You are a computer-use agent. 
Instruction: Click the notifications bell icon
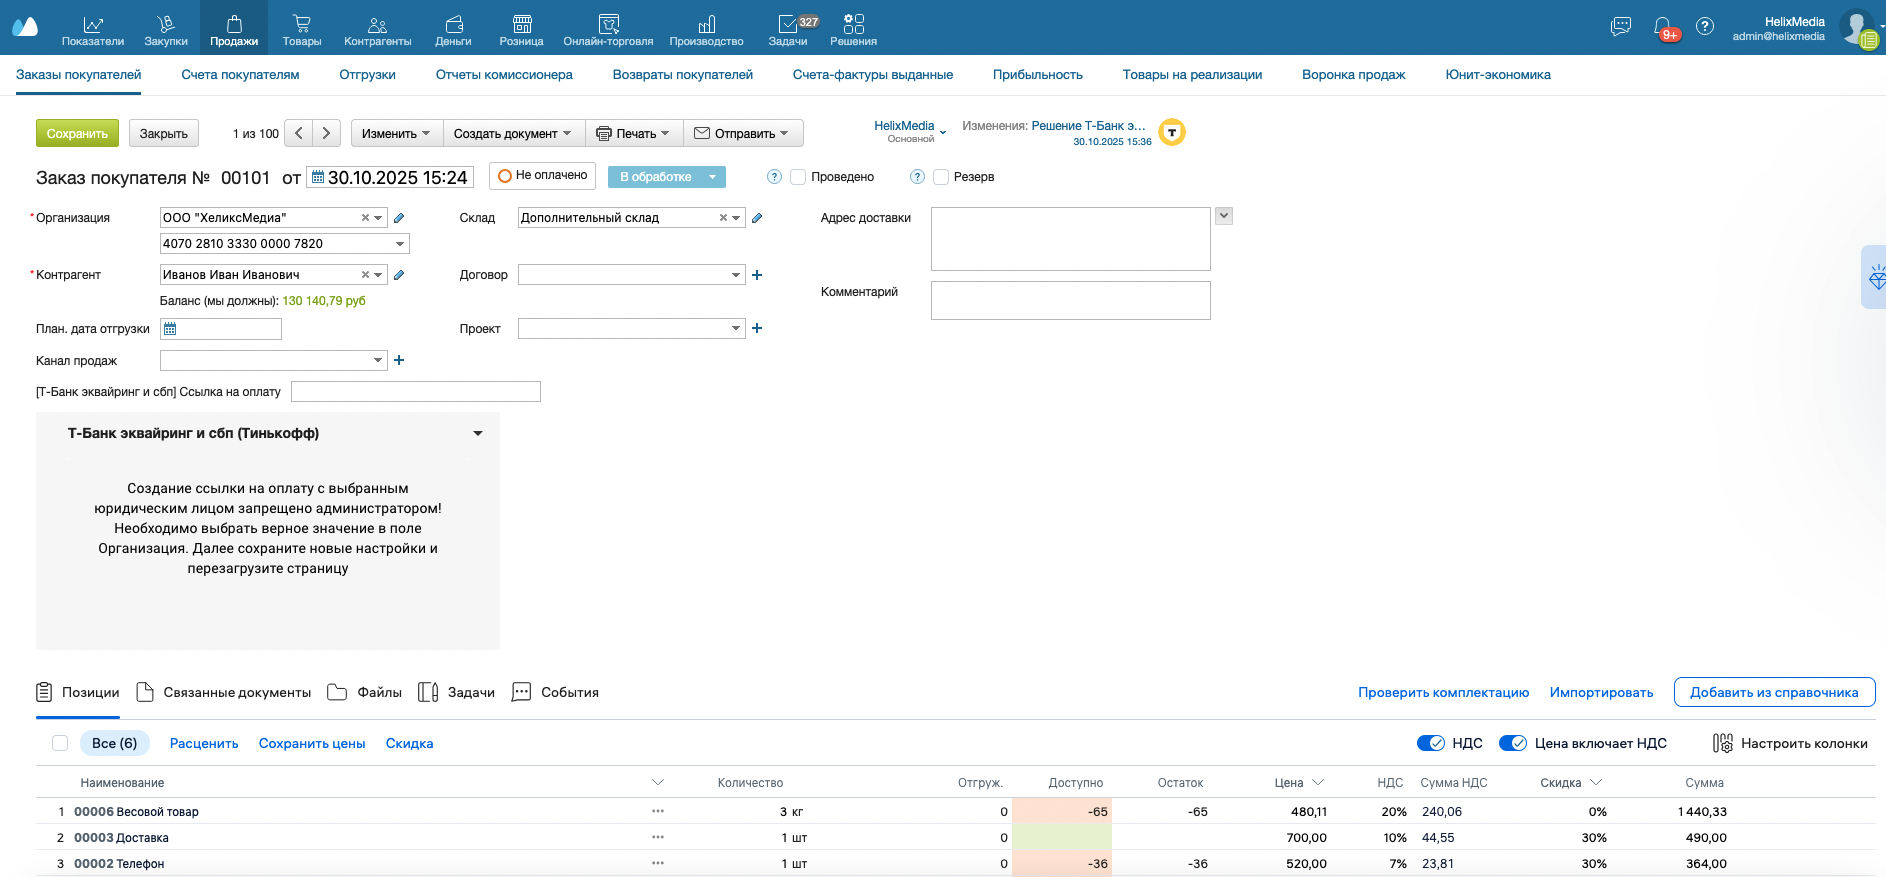coord(1662,27)
